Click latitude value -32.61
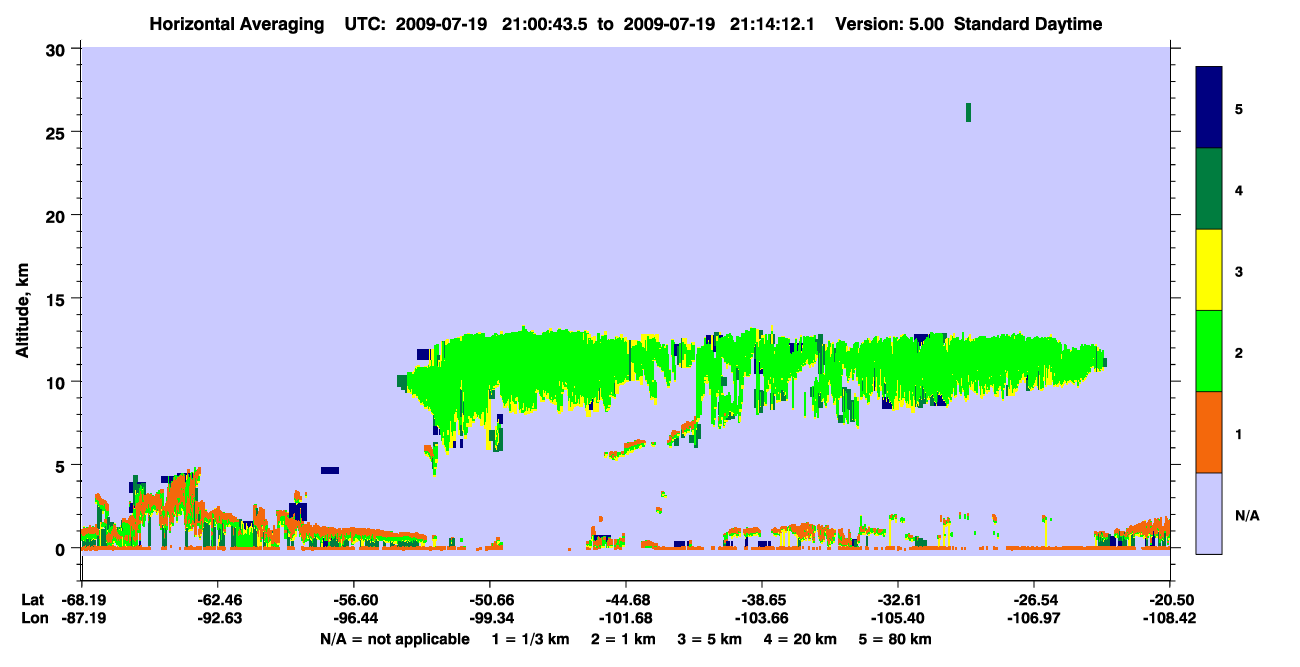 898,600
